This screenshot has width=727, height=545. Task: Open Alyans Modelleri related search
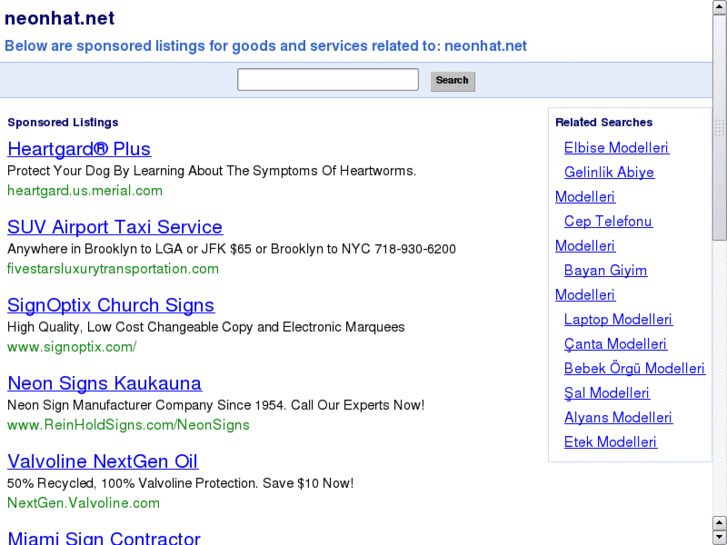[x=618, y=417]
